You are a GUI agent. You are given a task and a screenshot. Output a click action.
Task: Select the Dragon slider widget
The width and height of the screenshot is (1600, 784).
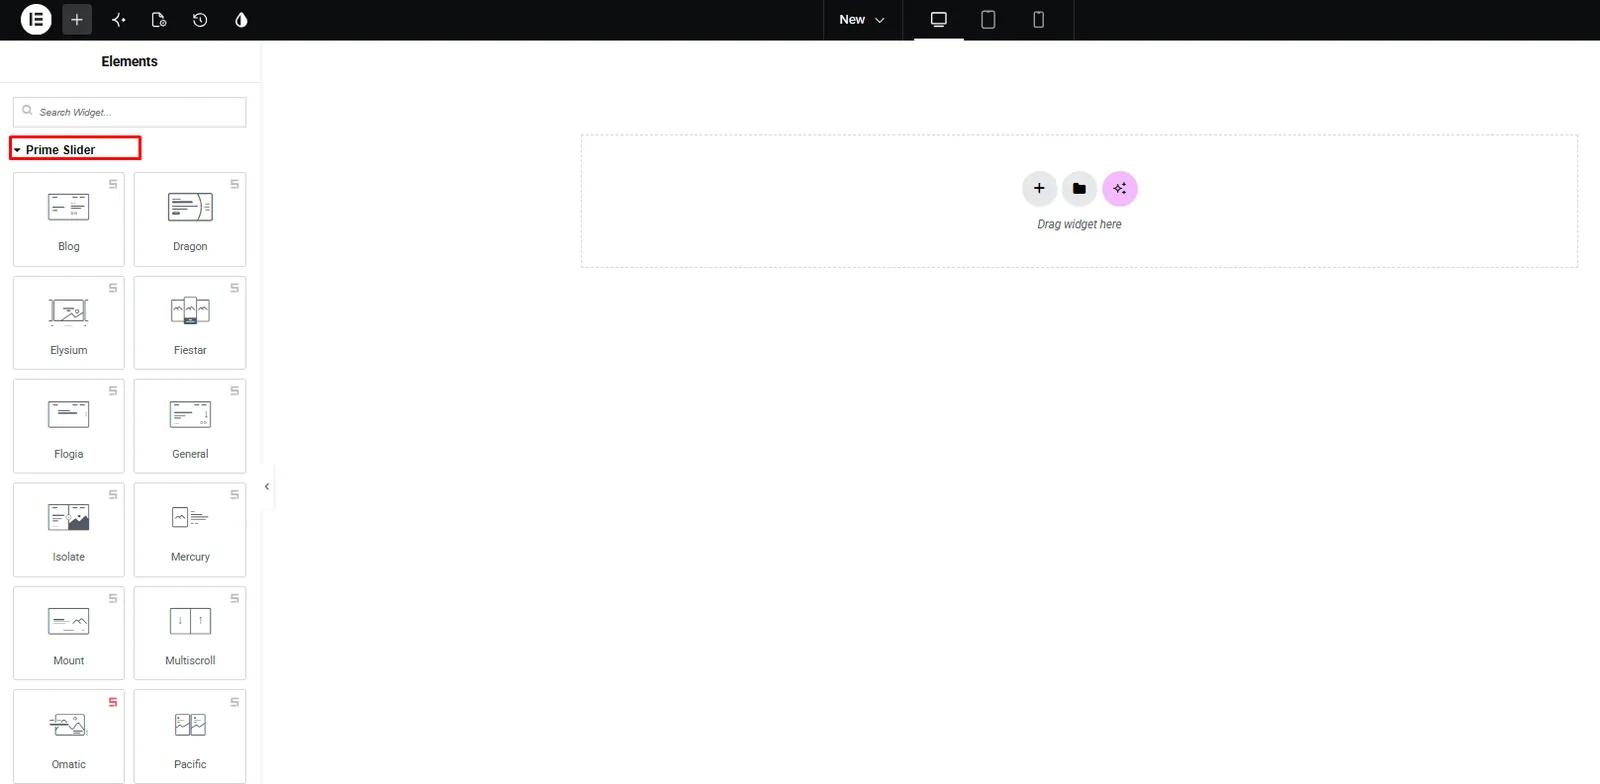(190, 219)
